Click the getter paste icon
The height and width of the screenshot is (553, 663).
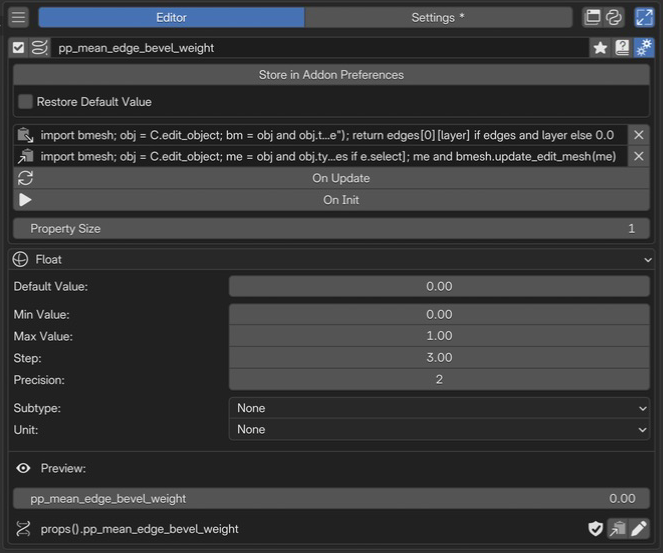pyautogui.click(x=25, y=135)
